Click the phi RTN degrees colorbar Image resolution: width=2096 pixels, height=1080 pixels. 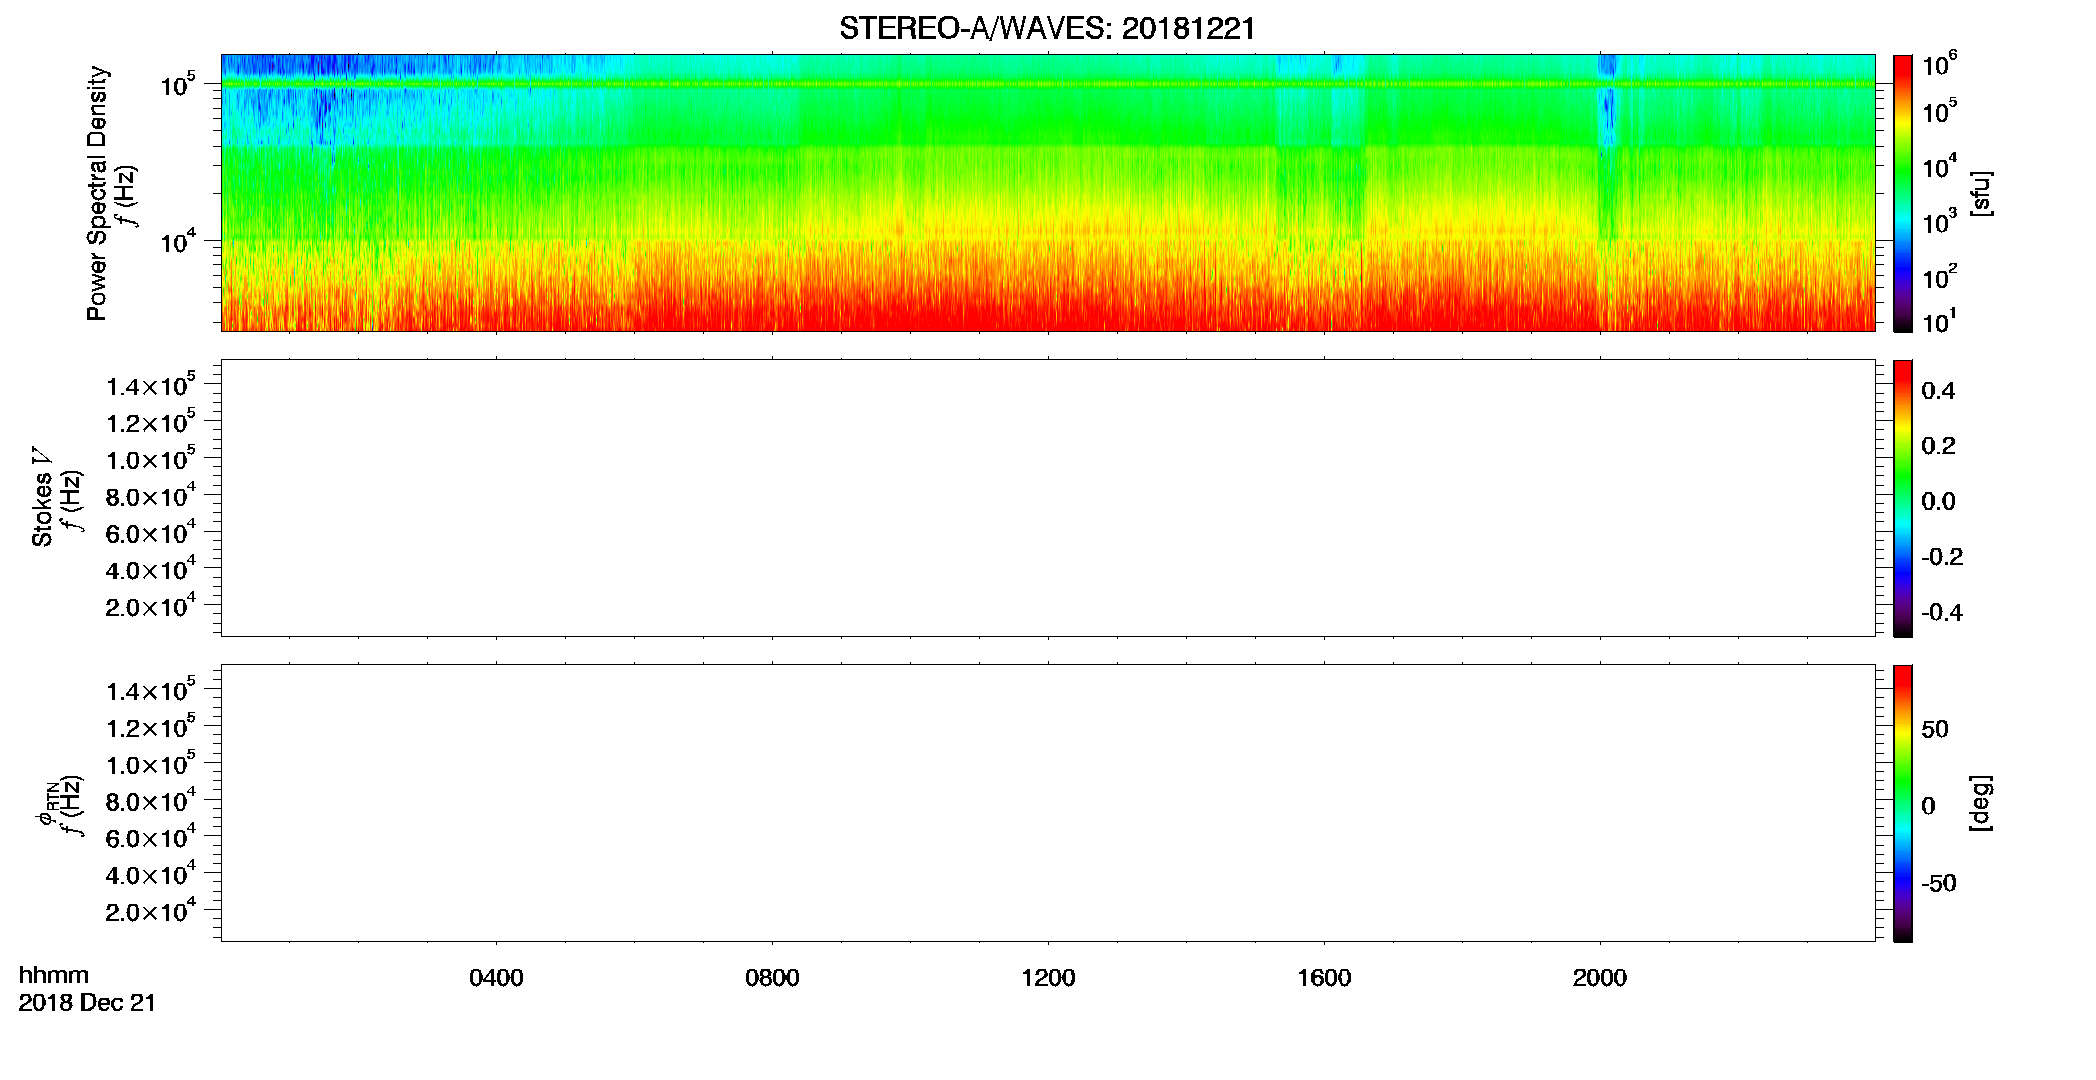tap(1902, 803)
